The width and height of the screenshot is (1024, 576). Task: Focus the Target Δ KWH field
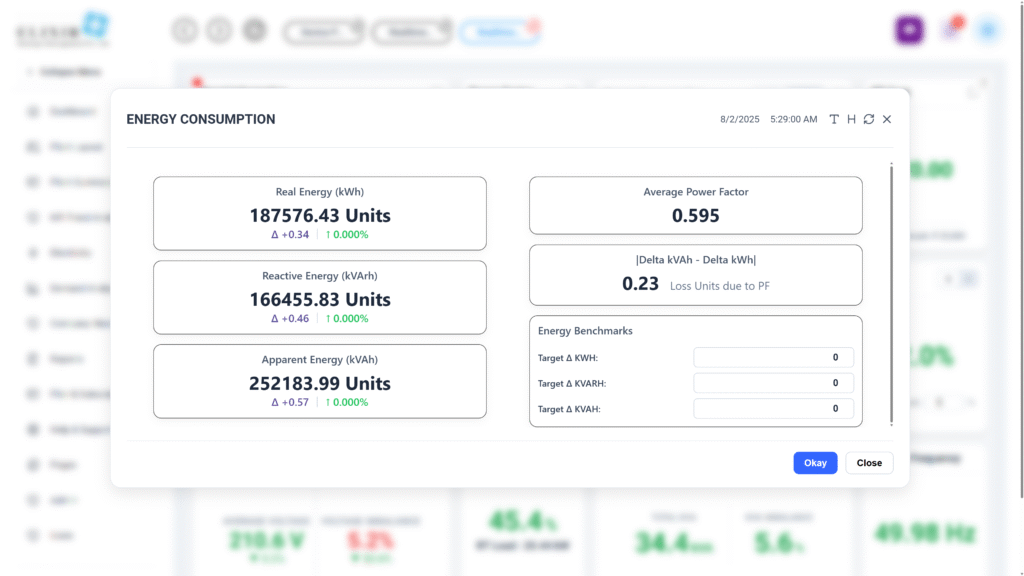click(773, 357)
